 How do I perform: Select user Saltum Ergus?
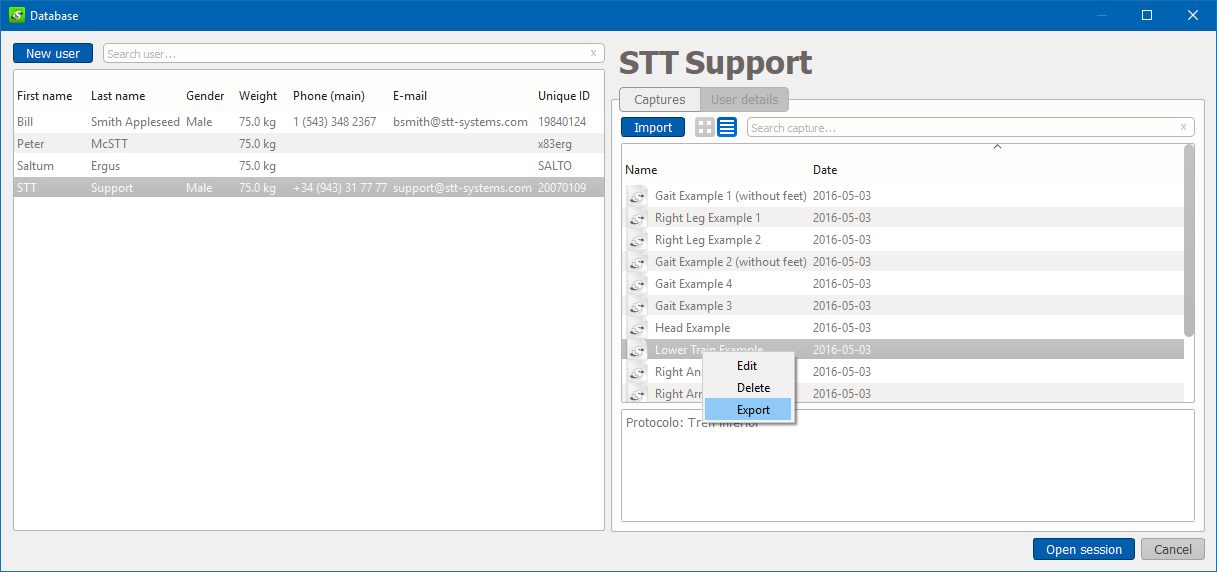(x=309, y=166)
